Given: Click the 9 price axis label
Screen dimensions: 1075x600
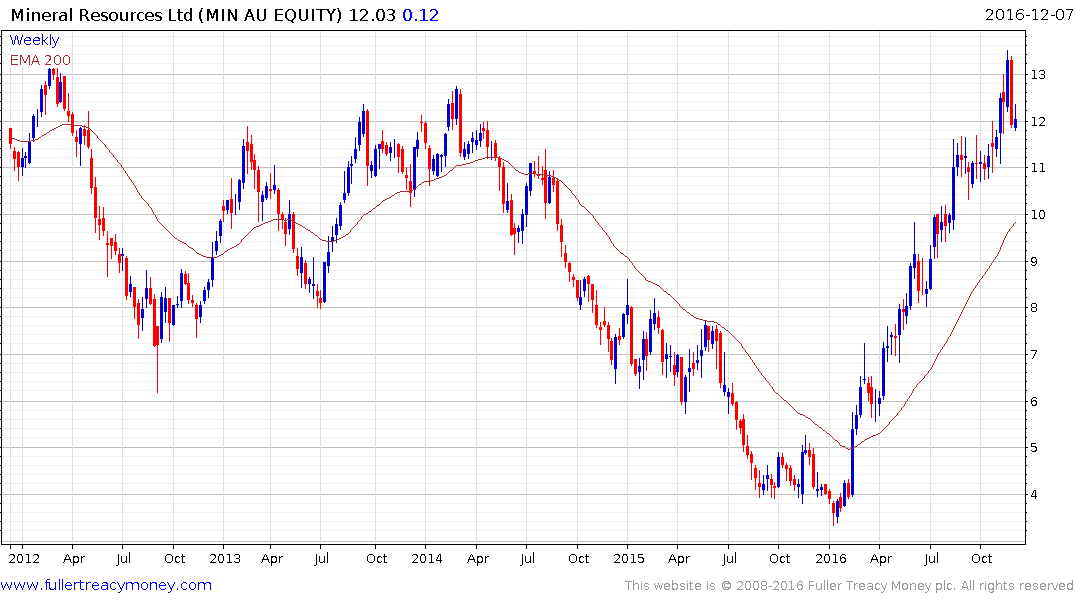Looking at the screenshot, I should 1035,261.
